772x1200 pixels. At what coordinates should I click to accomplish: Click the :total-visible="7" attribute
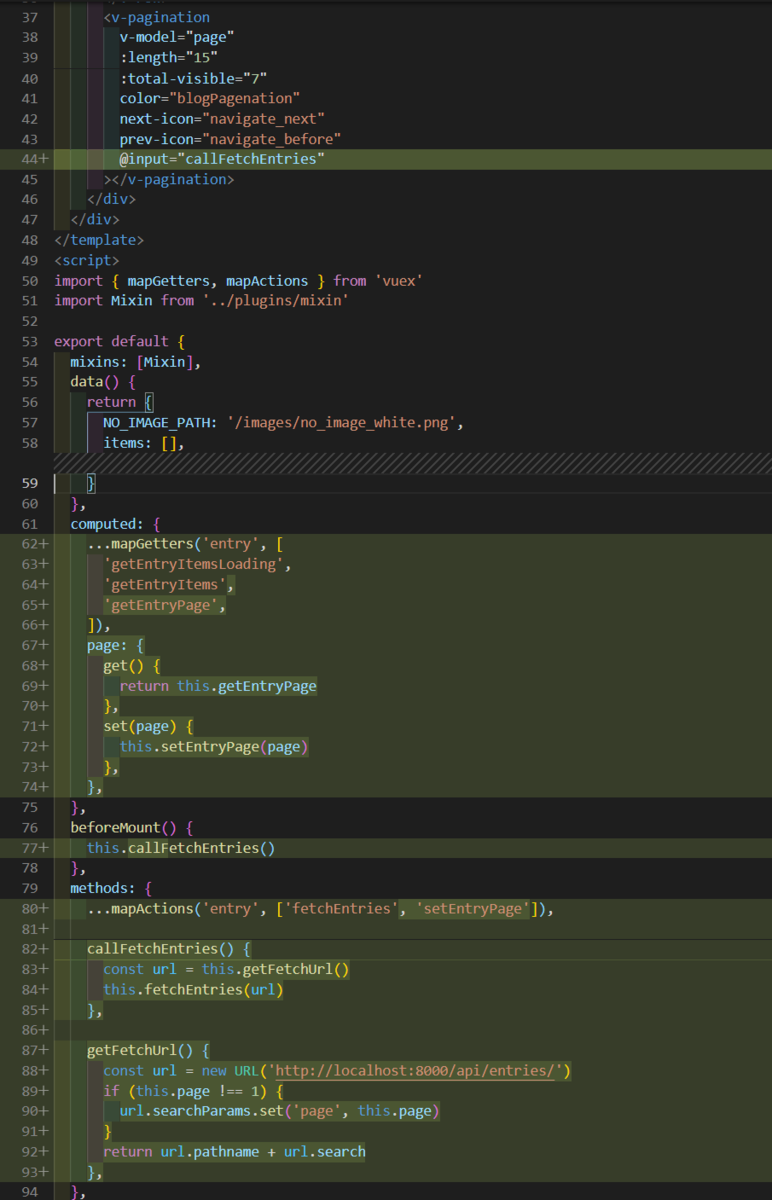[194, 78]
